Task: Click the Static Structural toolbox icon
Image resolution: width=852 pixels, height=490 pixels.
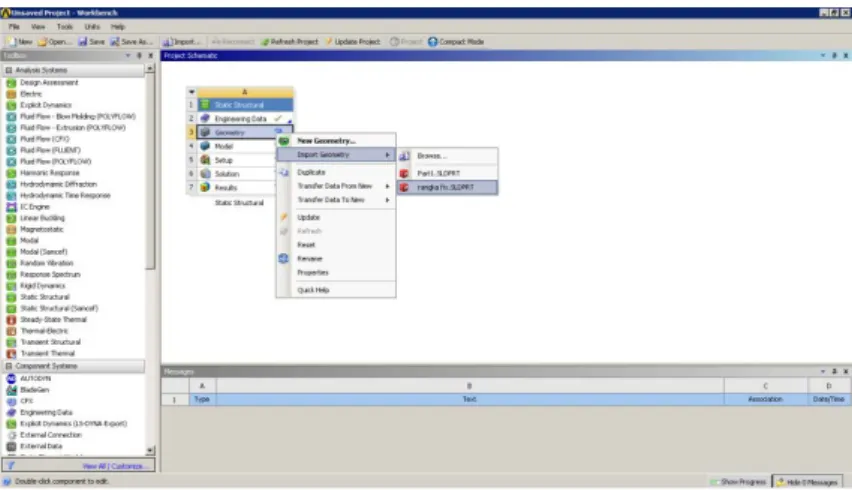Action: (11, 297)
